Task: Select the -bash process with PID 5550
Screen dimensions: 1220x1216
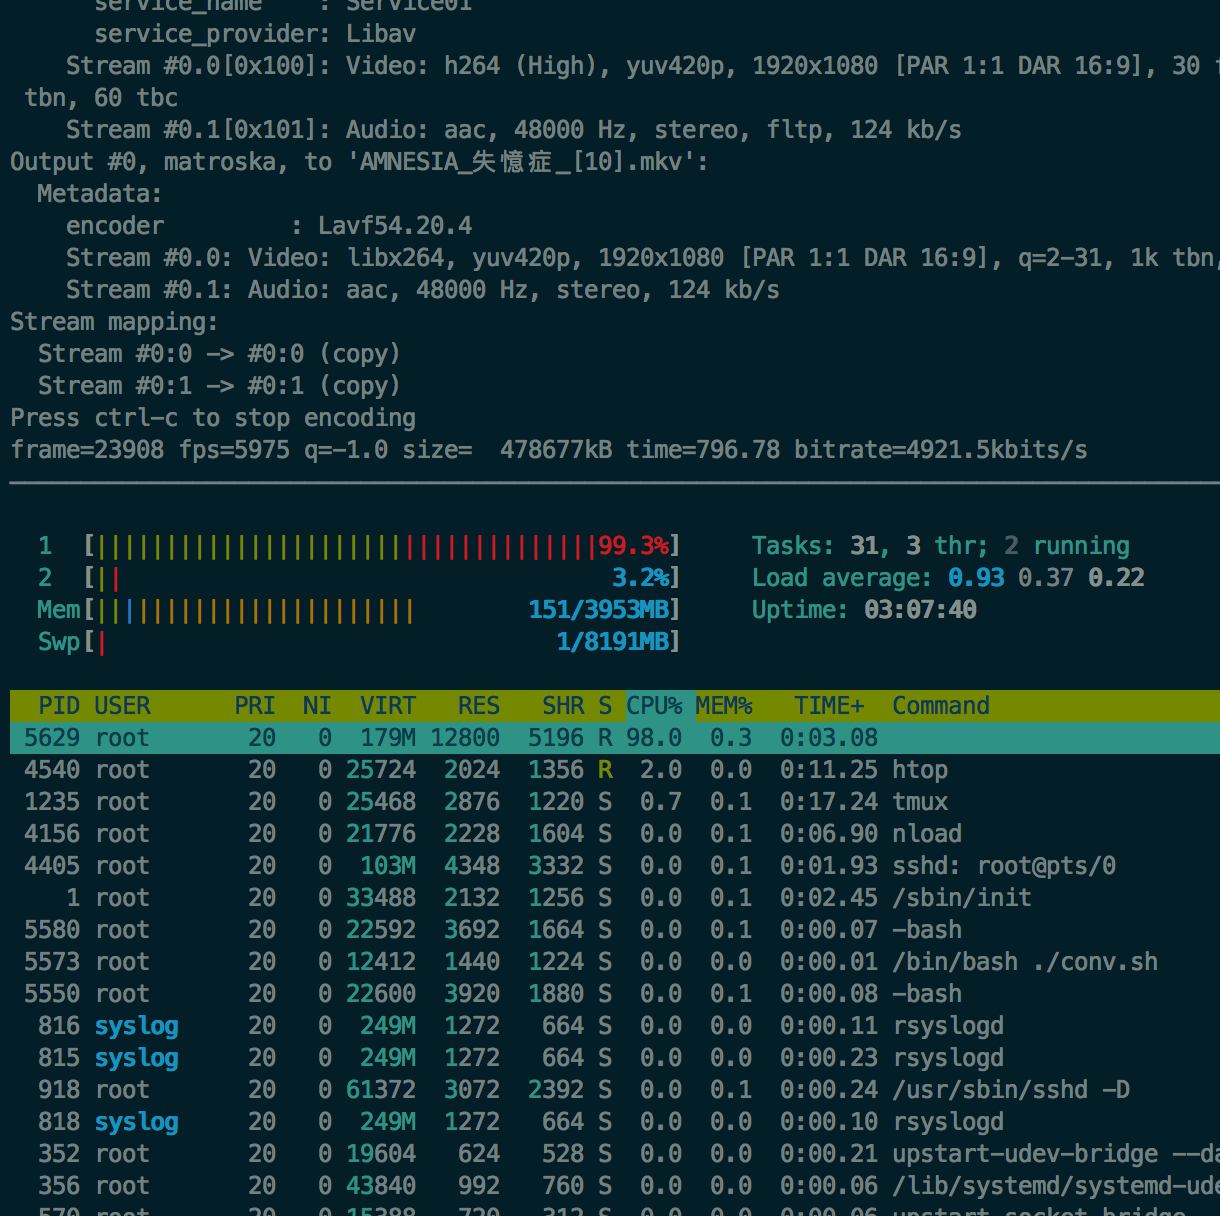Action: coord(615,994)
